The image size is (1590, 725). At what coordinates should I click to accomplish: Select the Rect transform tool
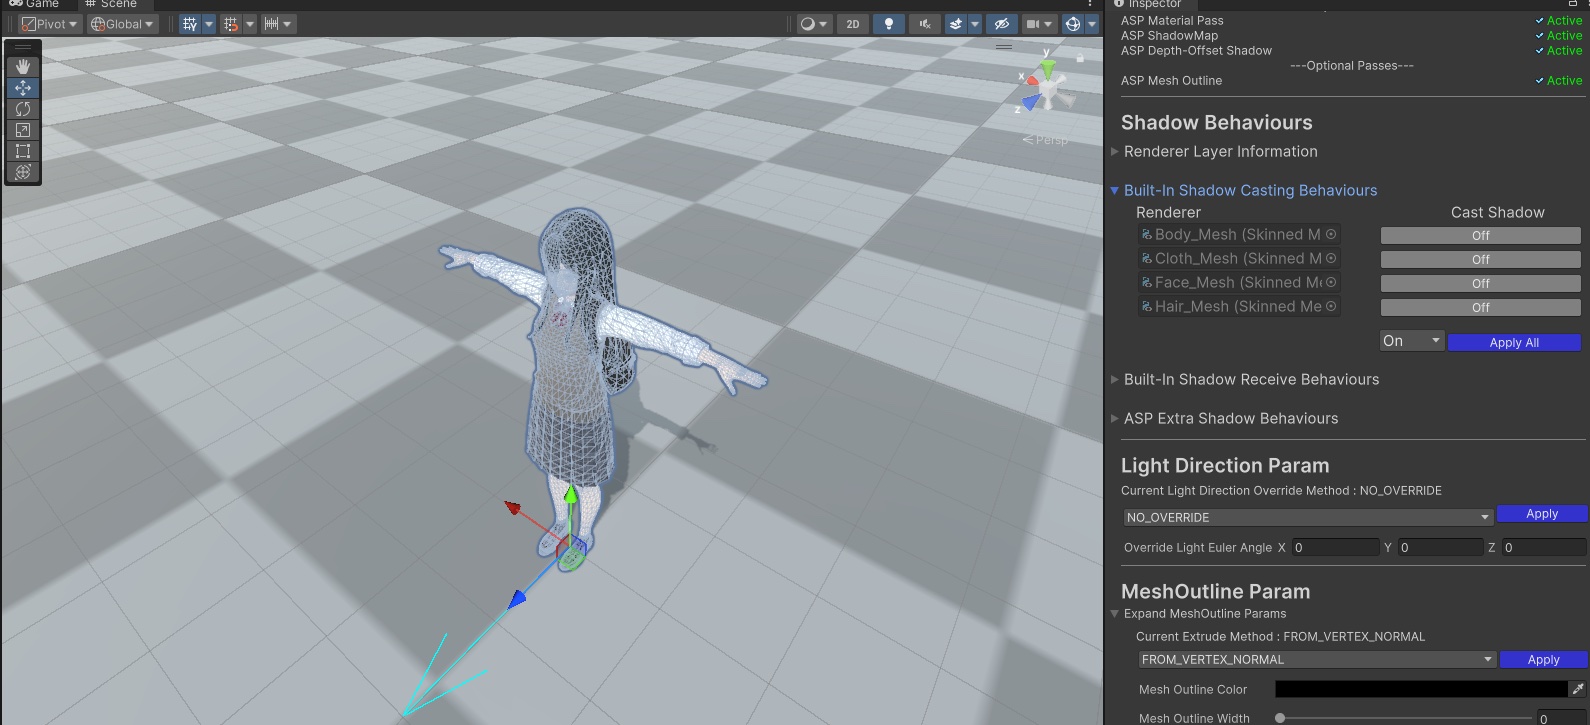click(x=23, y=151)
